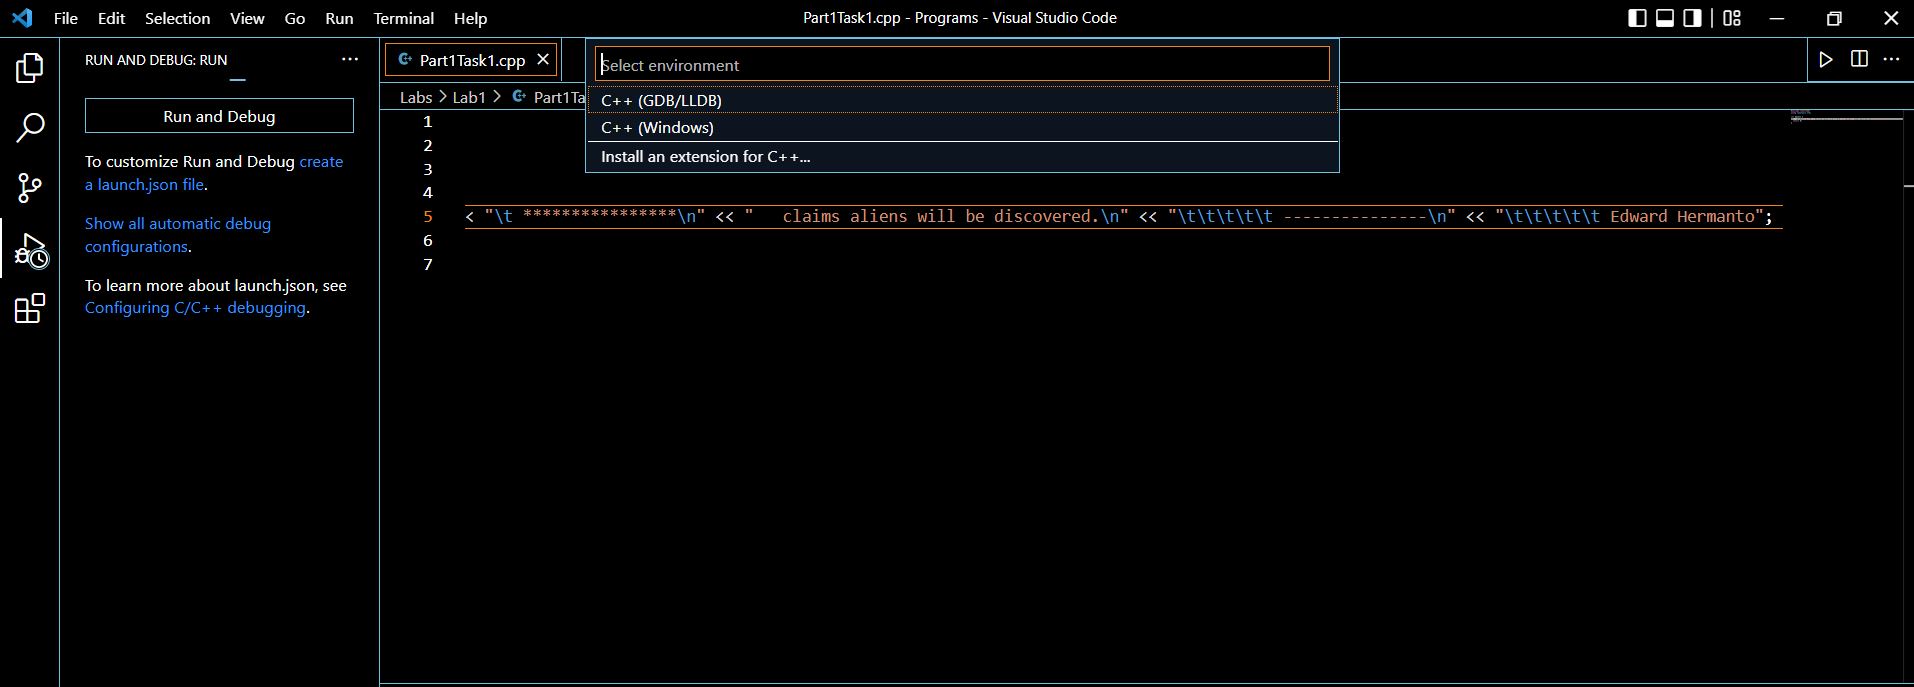
Task: Open the Go menu
Action: (294, 18)
